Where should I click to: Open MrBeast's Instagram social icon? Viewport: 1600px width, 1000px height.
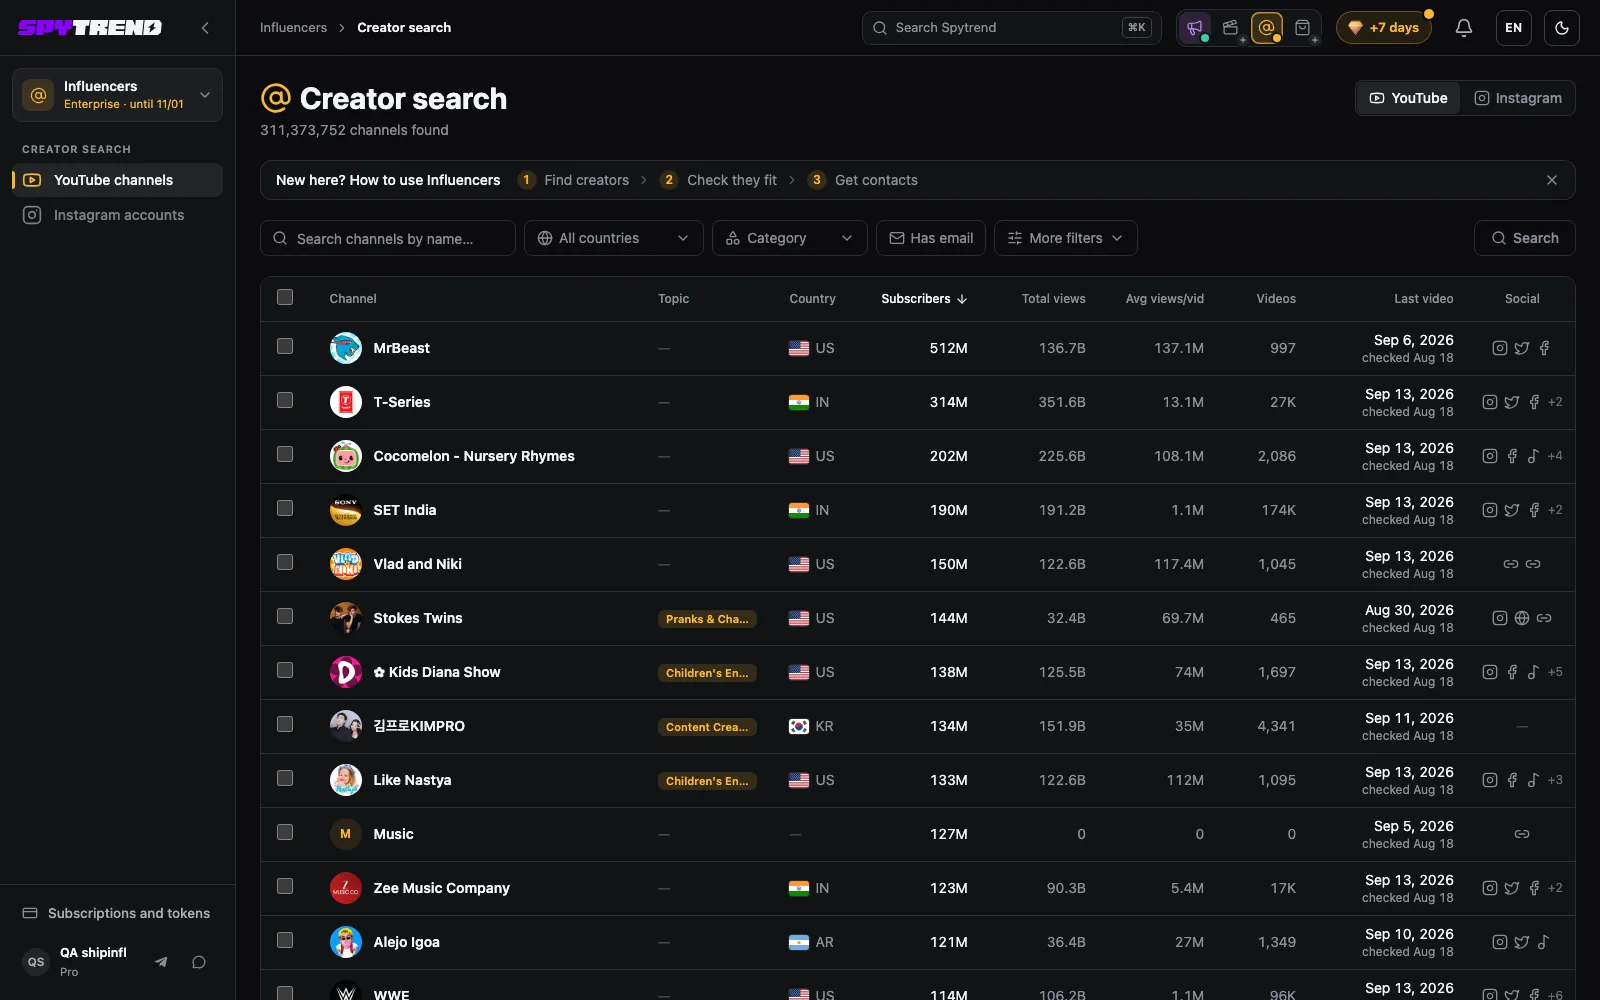coord(1500,348)
